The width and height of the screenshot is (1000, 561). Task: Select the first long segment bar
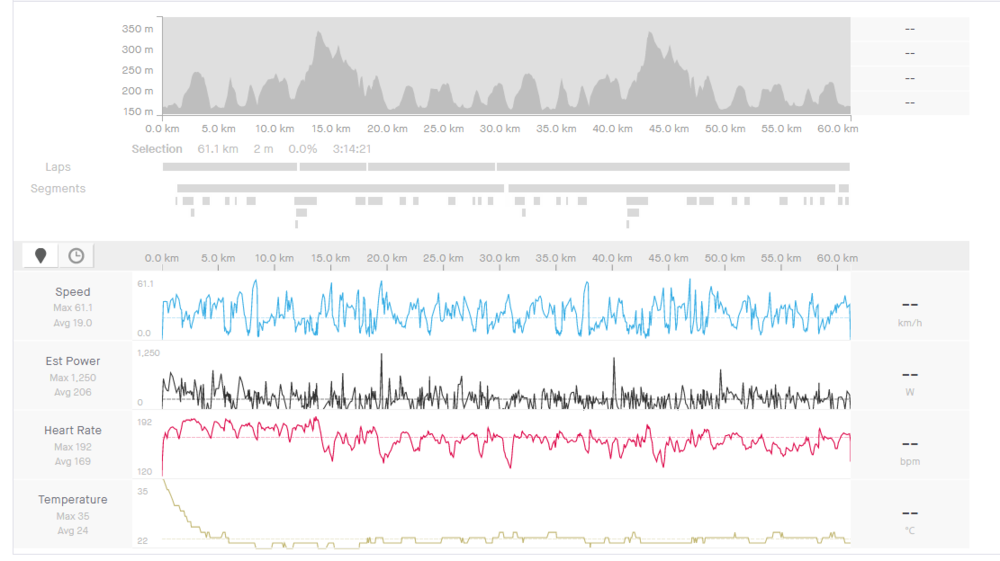point(340,188)
